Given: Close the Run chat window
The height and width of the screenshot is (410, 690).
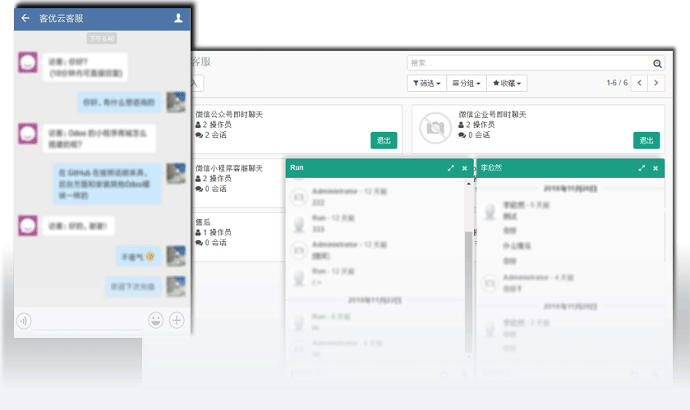Looking at the screenshot, I should click(x=464, y=169).
